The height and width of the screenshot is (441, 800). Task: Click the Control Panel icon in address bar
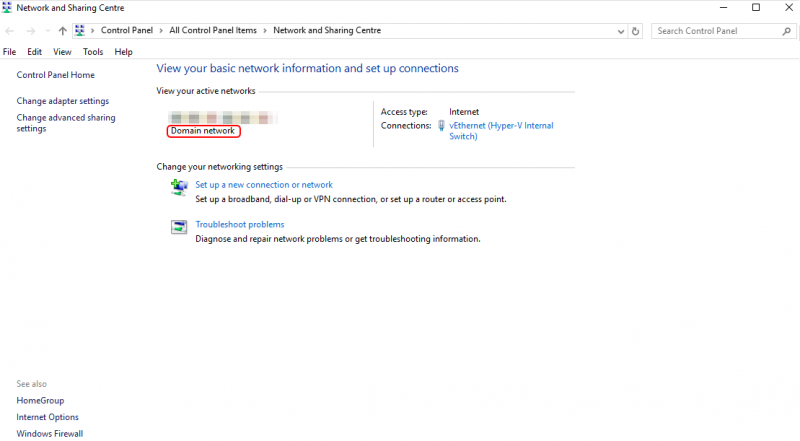(80, 31)
